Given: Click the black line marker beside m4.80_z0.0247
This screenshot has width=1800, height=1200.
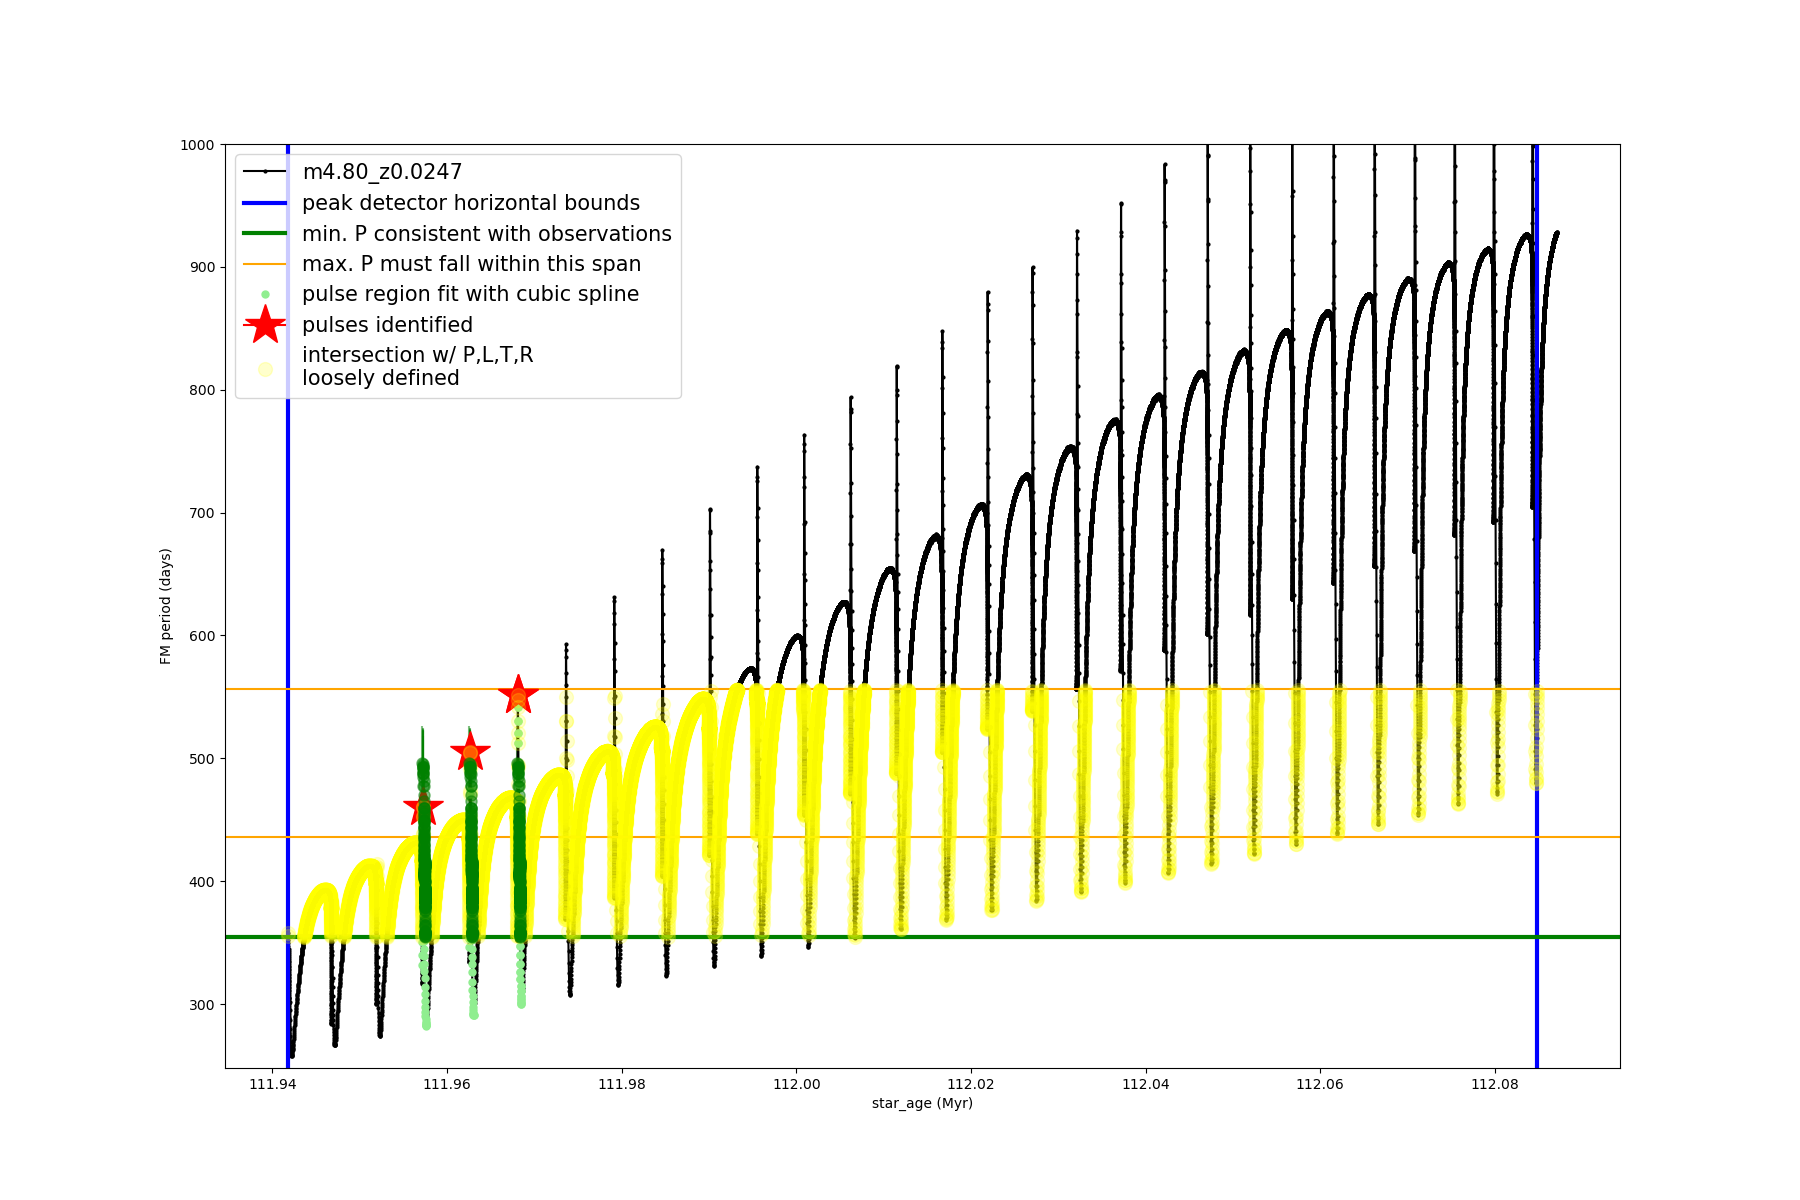Looking at the screenshot, I should tap(265, 172).
